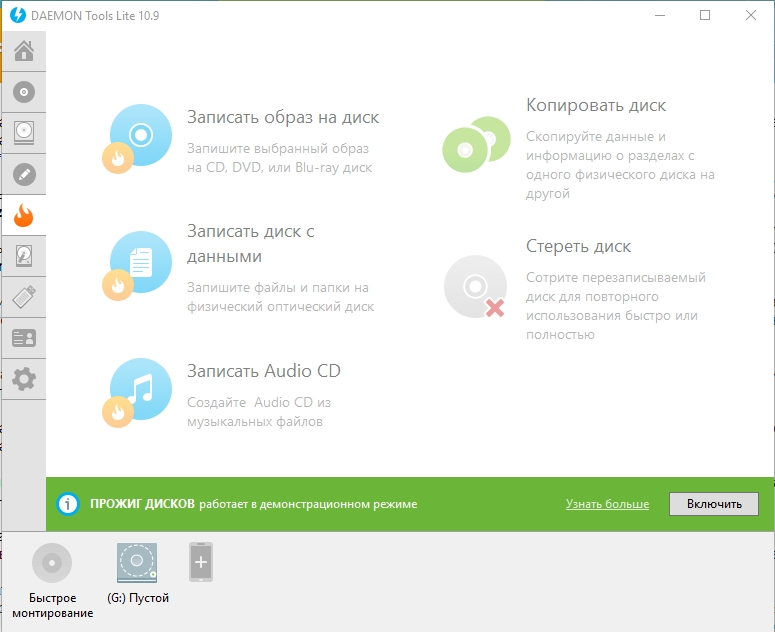775x632 pixels.
Task: Open the virtual drive sidebar icon
Action: tap(24, 133)
